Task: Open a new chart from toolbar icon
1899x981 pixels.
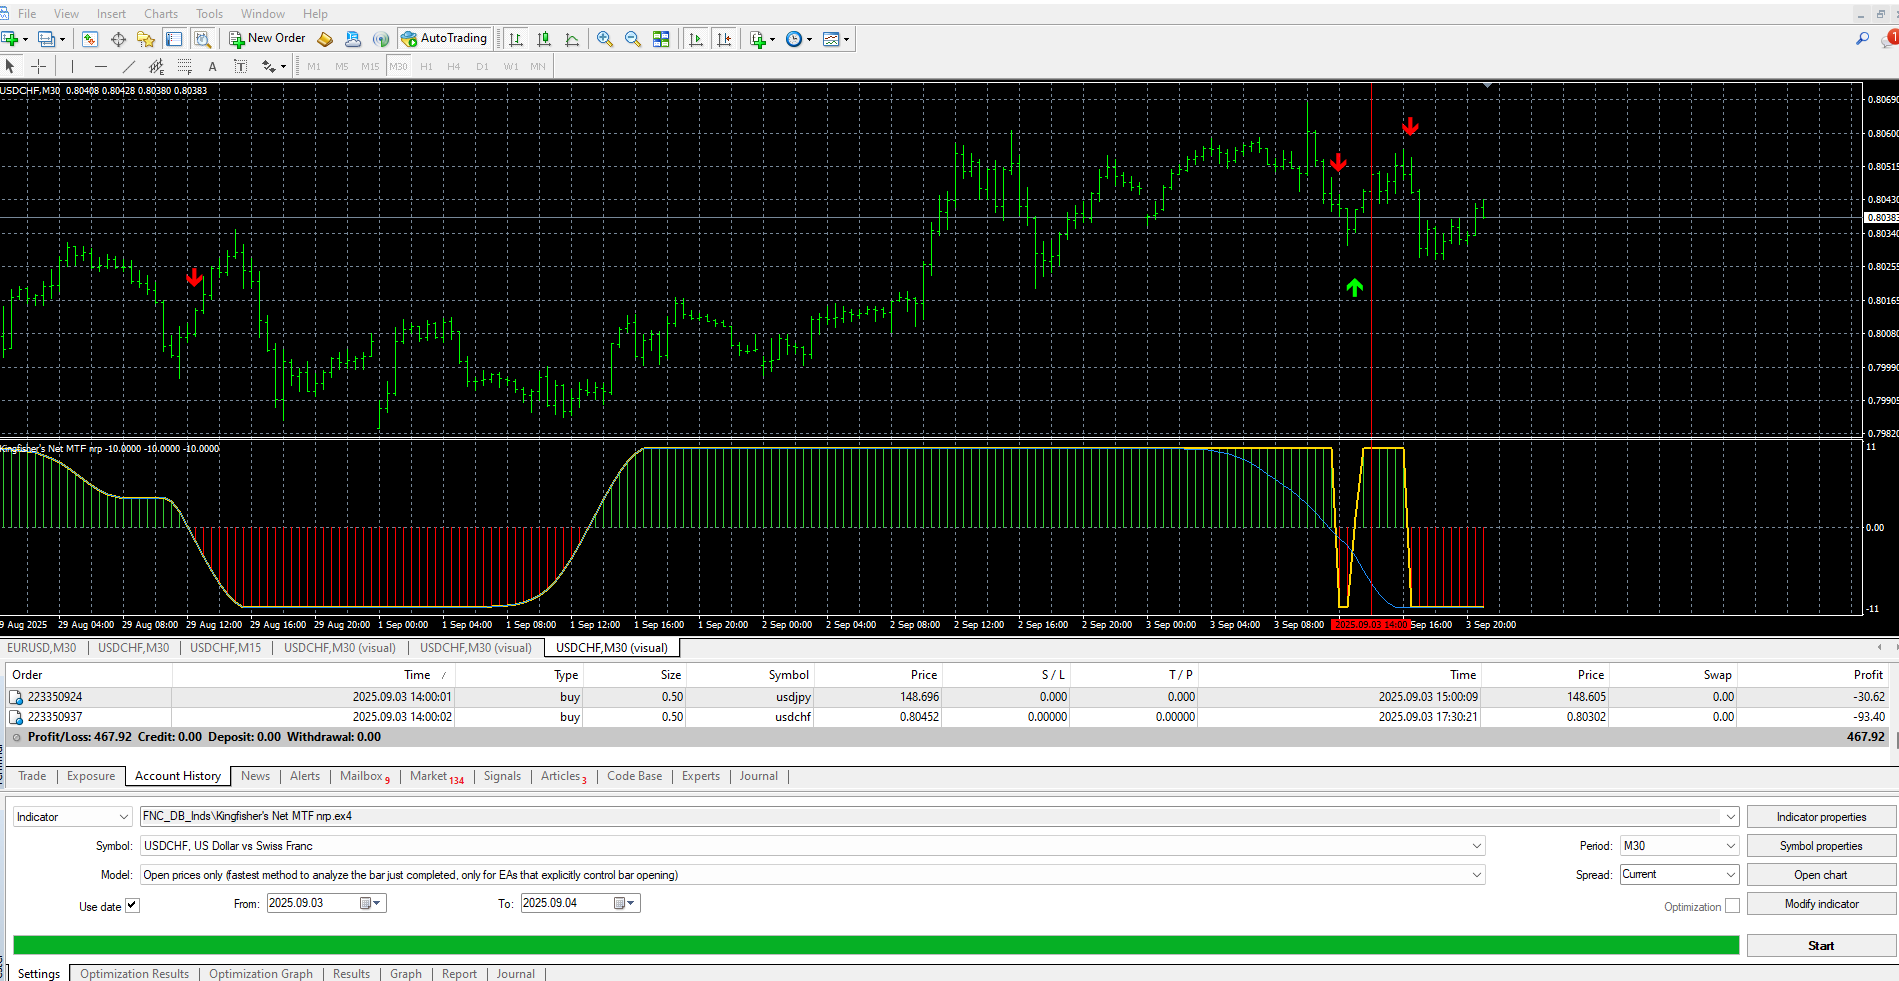Action: (x=10, y=39)
